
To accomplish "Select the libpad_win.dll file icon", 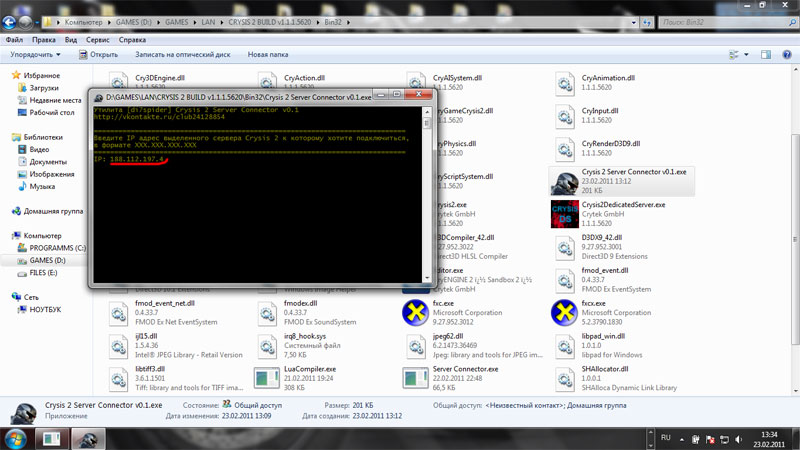I will point(564,346).
